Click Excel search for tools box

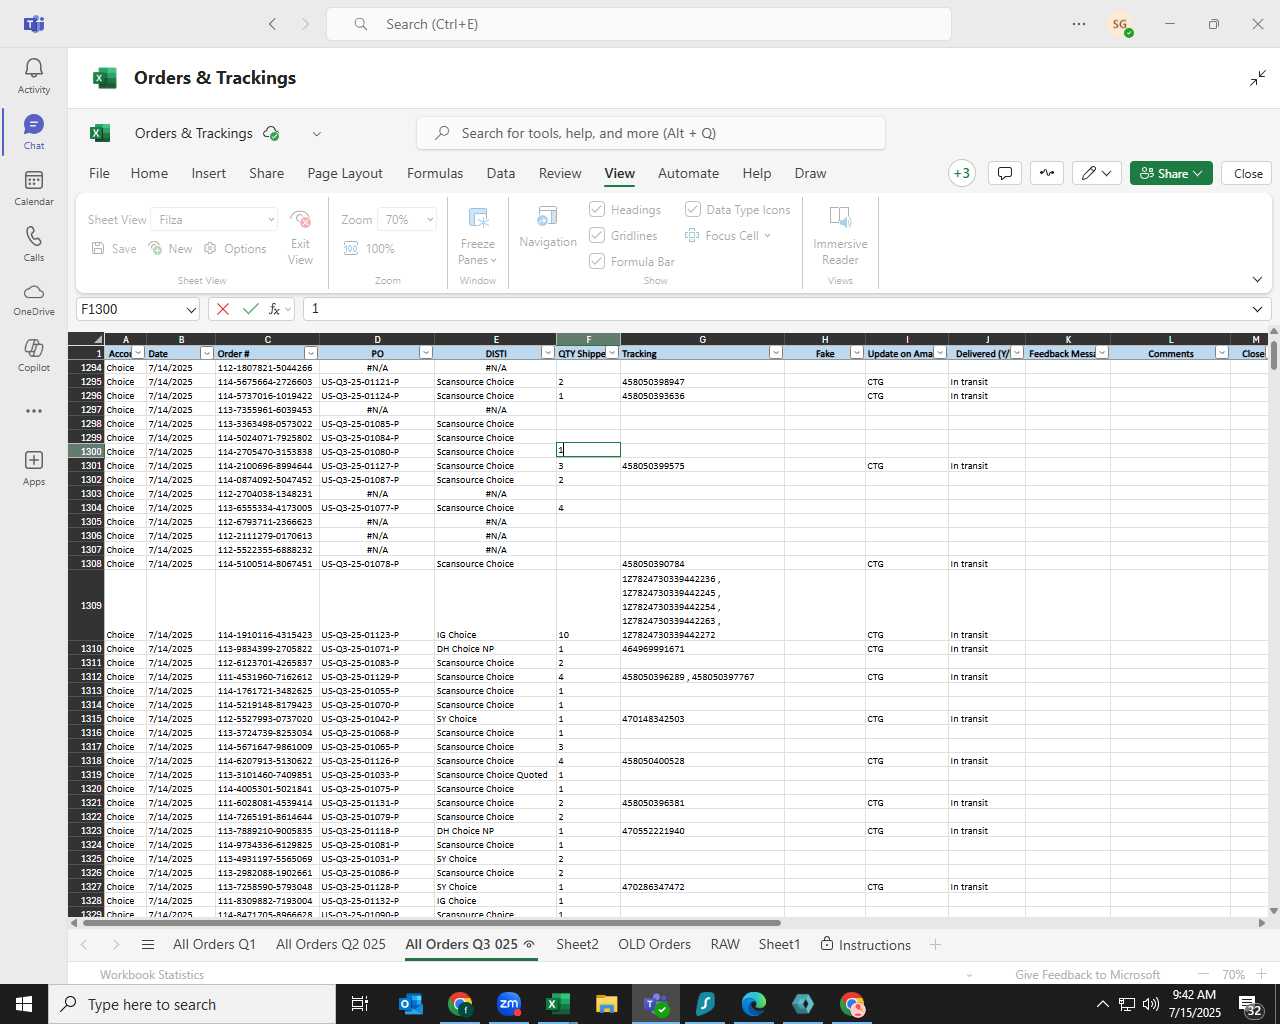(651, 133)
